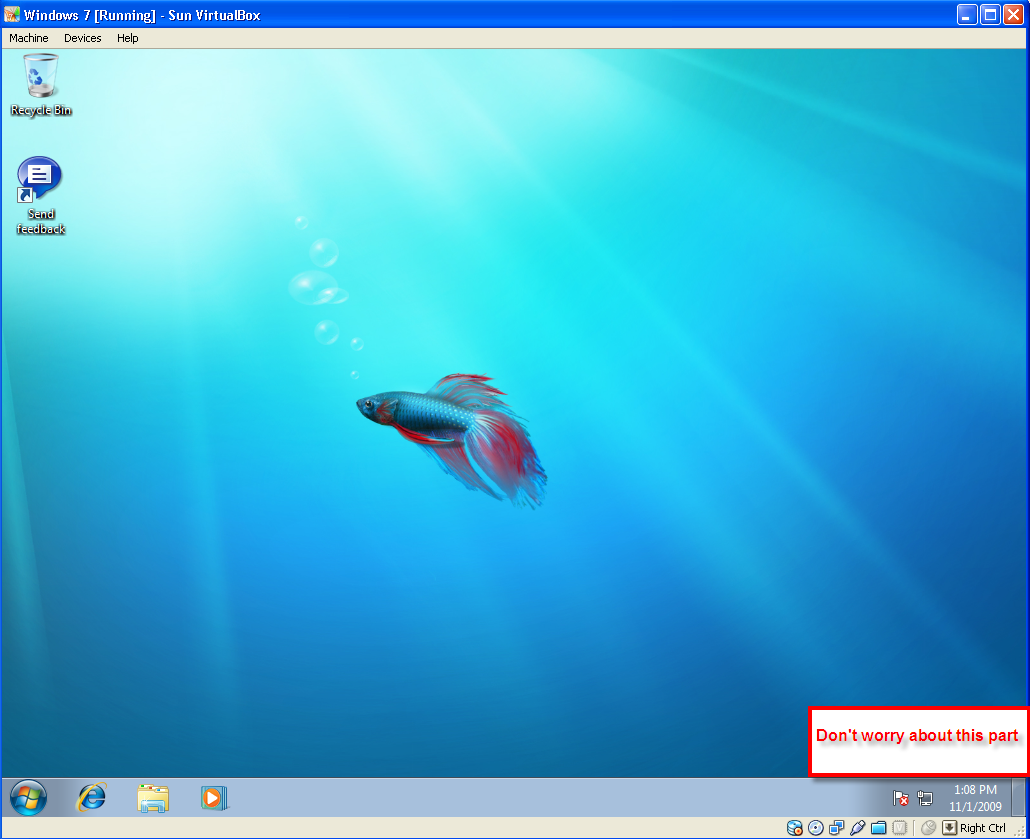Image resolution: width=1030 pixels, height=839 pixels.
Task: Click the VirtualBox network adapters indicator
Action: [x=837, y=828]
